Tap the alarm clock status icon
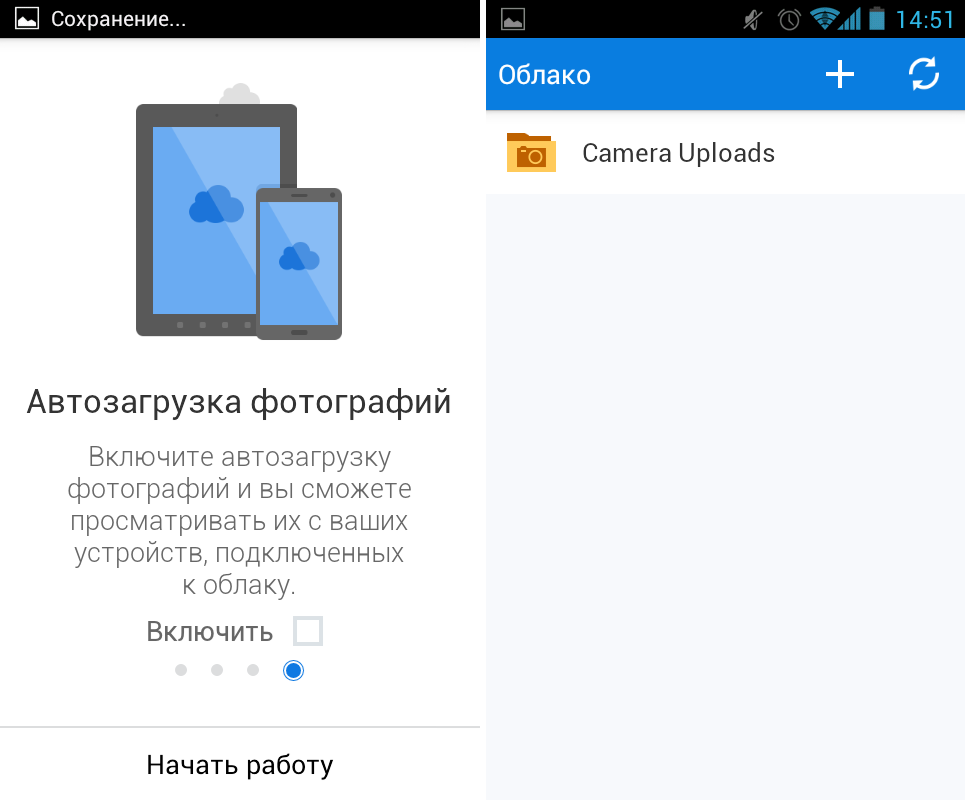 [789, 19]
